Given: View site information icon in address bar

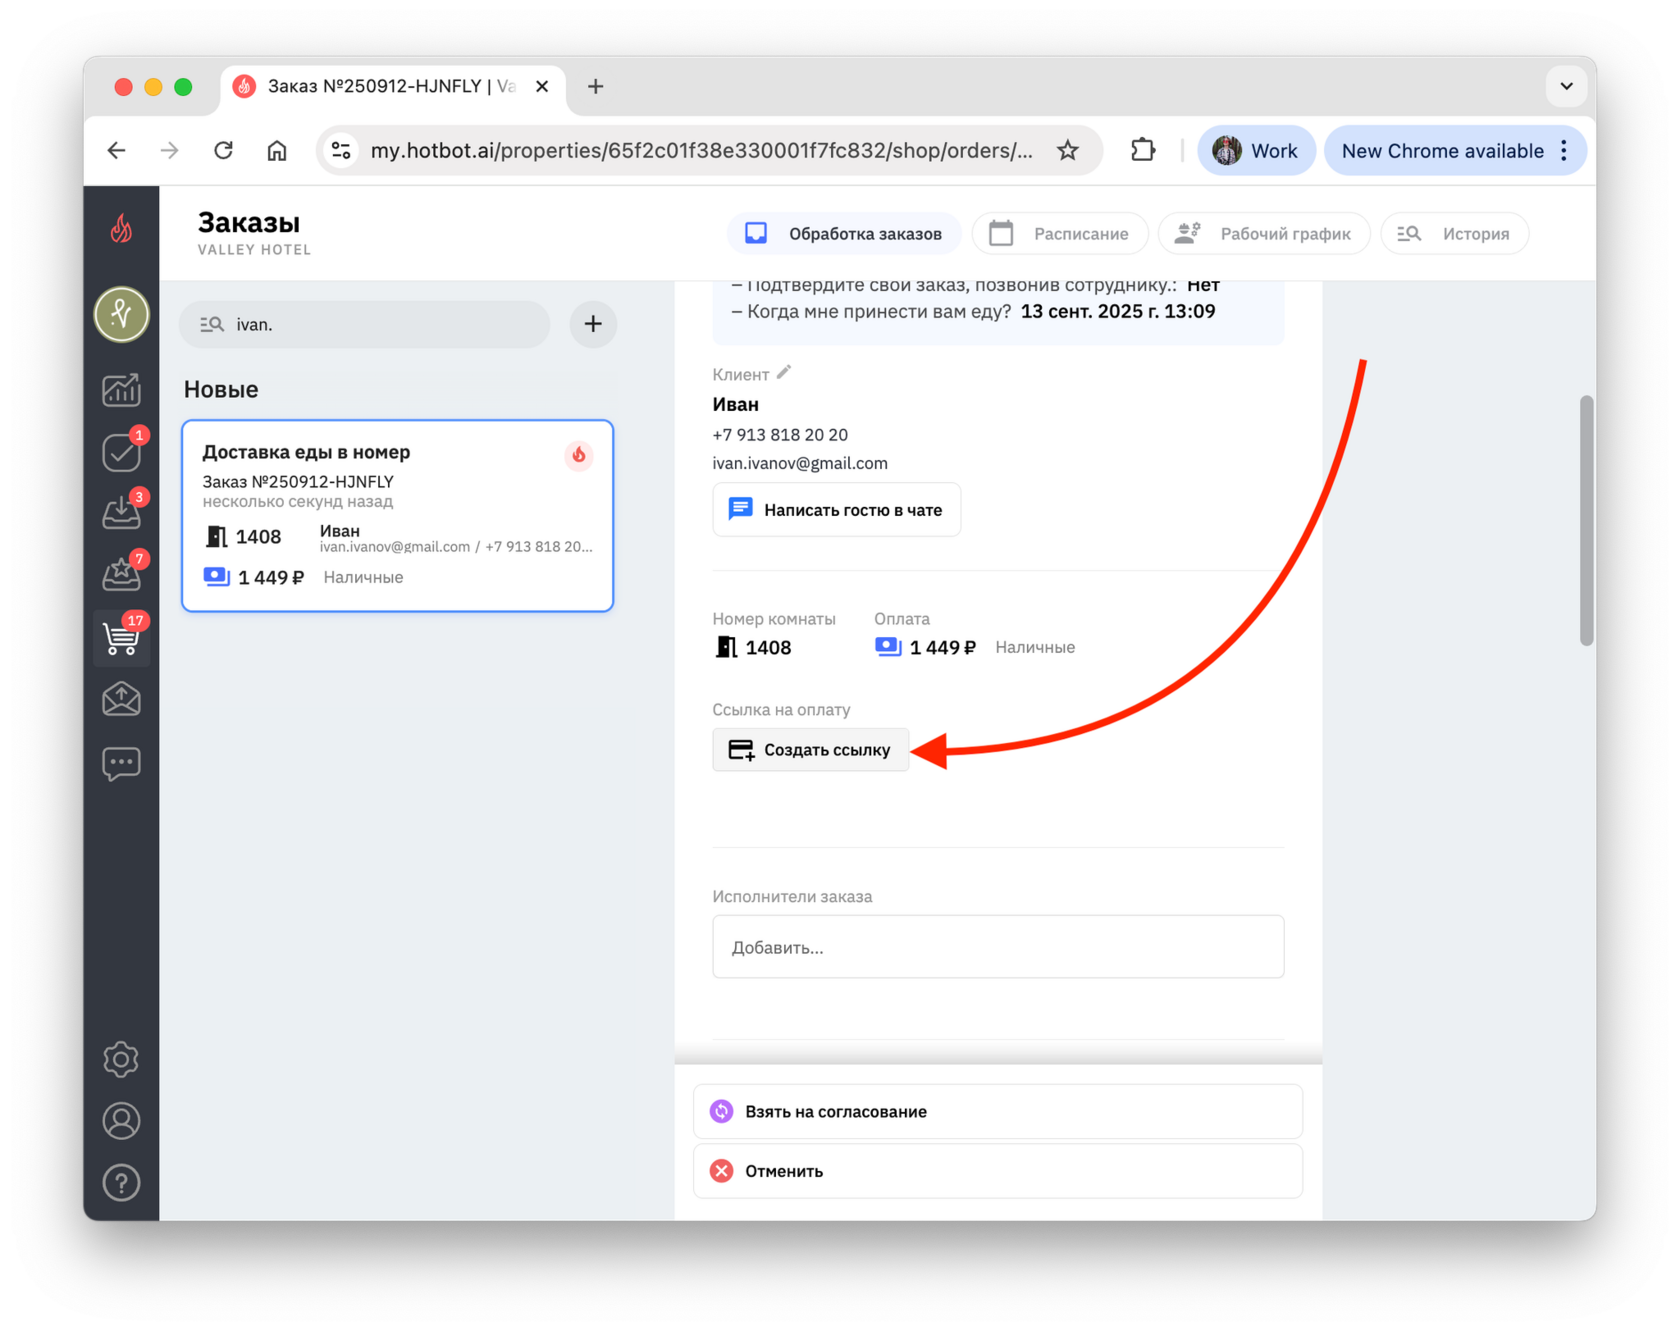Looking at the screenshot, I should pos(341,150).
